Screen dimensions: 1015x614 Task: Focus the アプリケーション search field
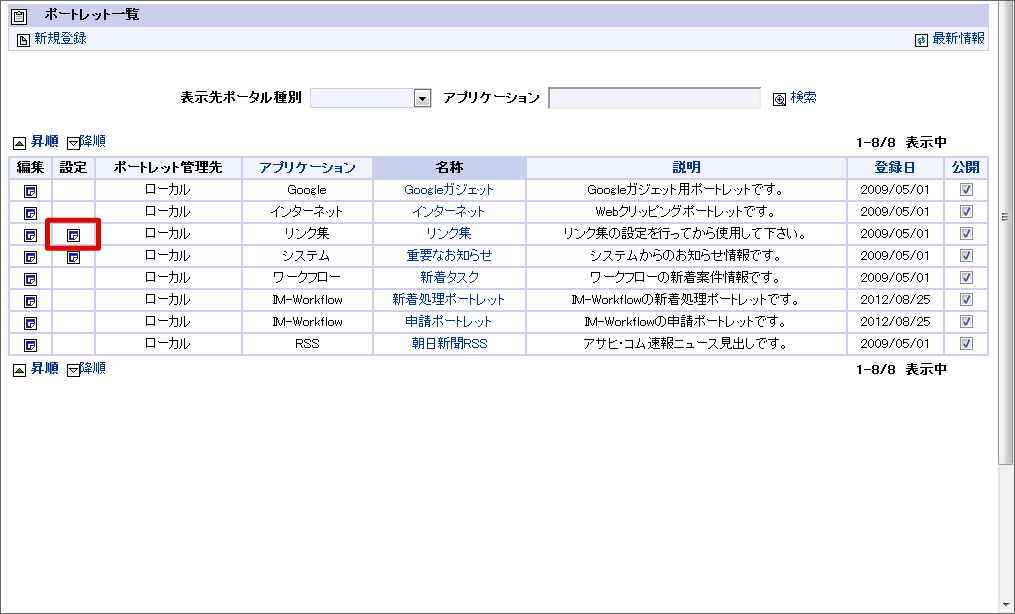(654, 98)
